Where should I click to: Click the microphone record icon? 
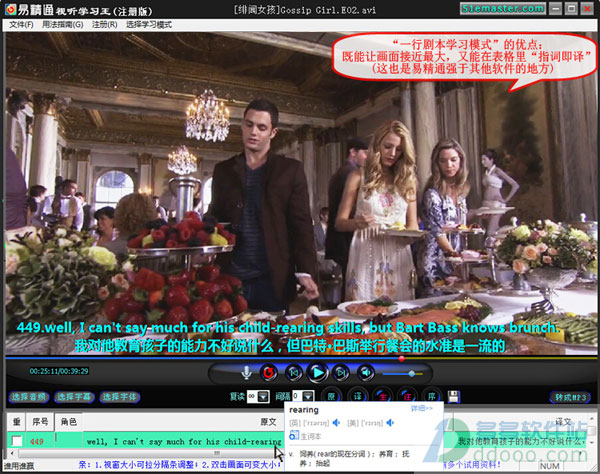pos(246,373)
